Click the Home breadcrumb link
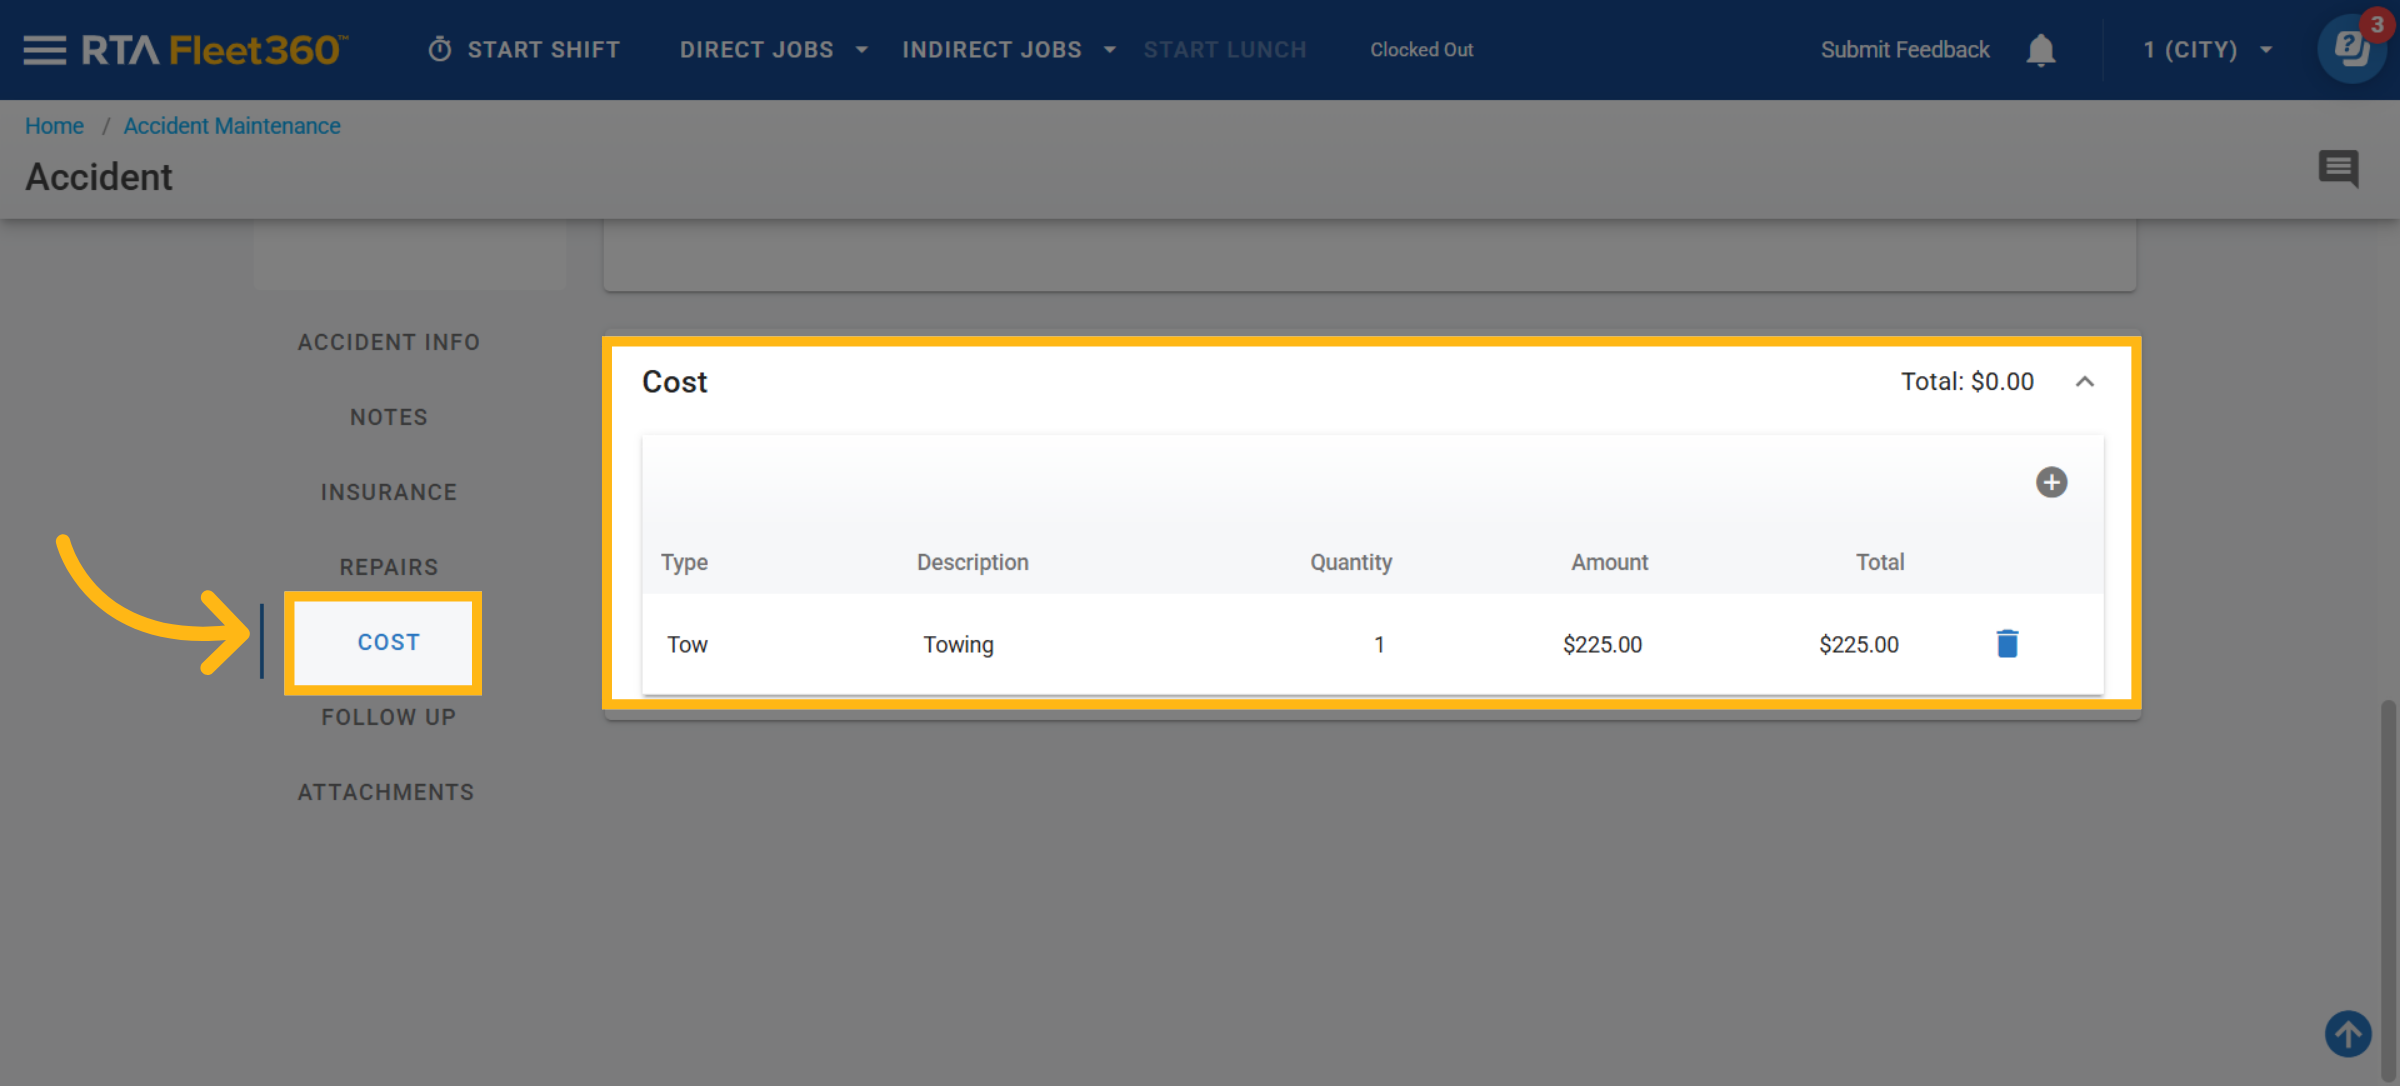Screen dimensions: 2400x1086 [x=54, y=126]
